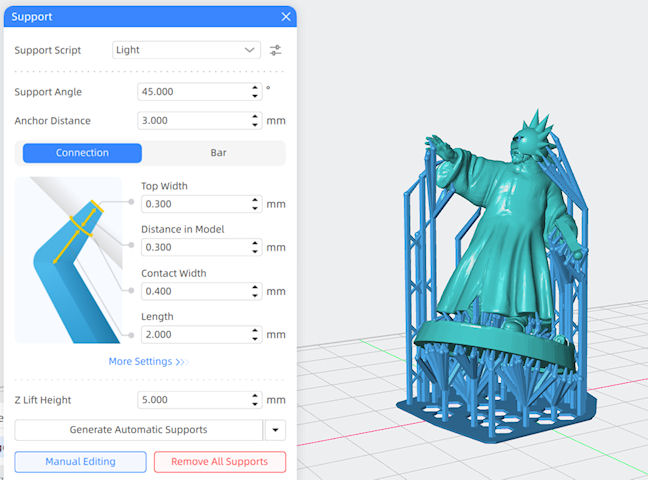Decrease the Contact Width stepper value
This screenshot has width=648, height=480.
(x=255, y=295)
